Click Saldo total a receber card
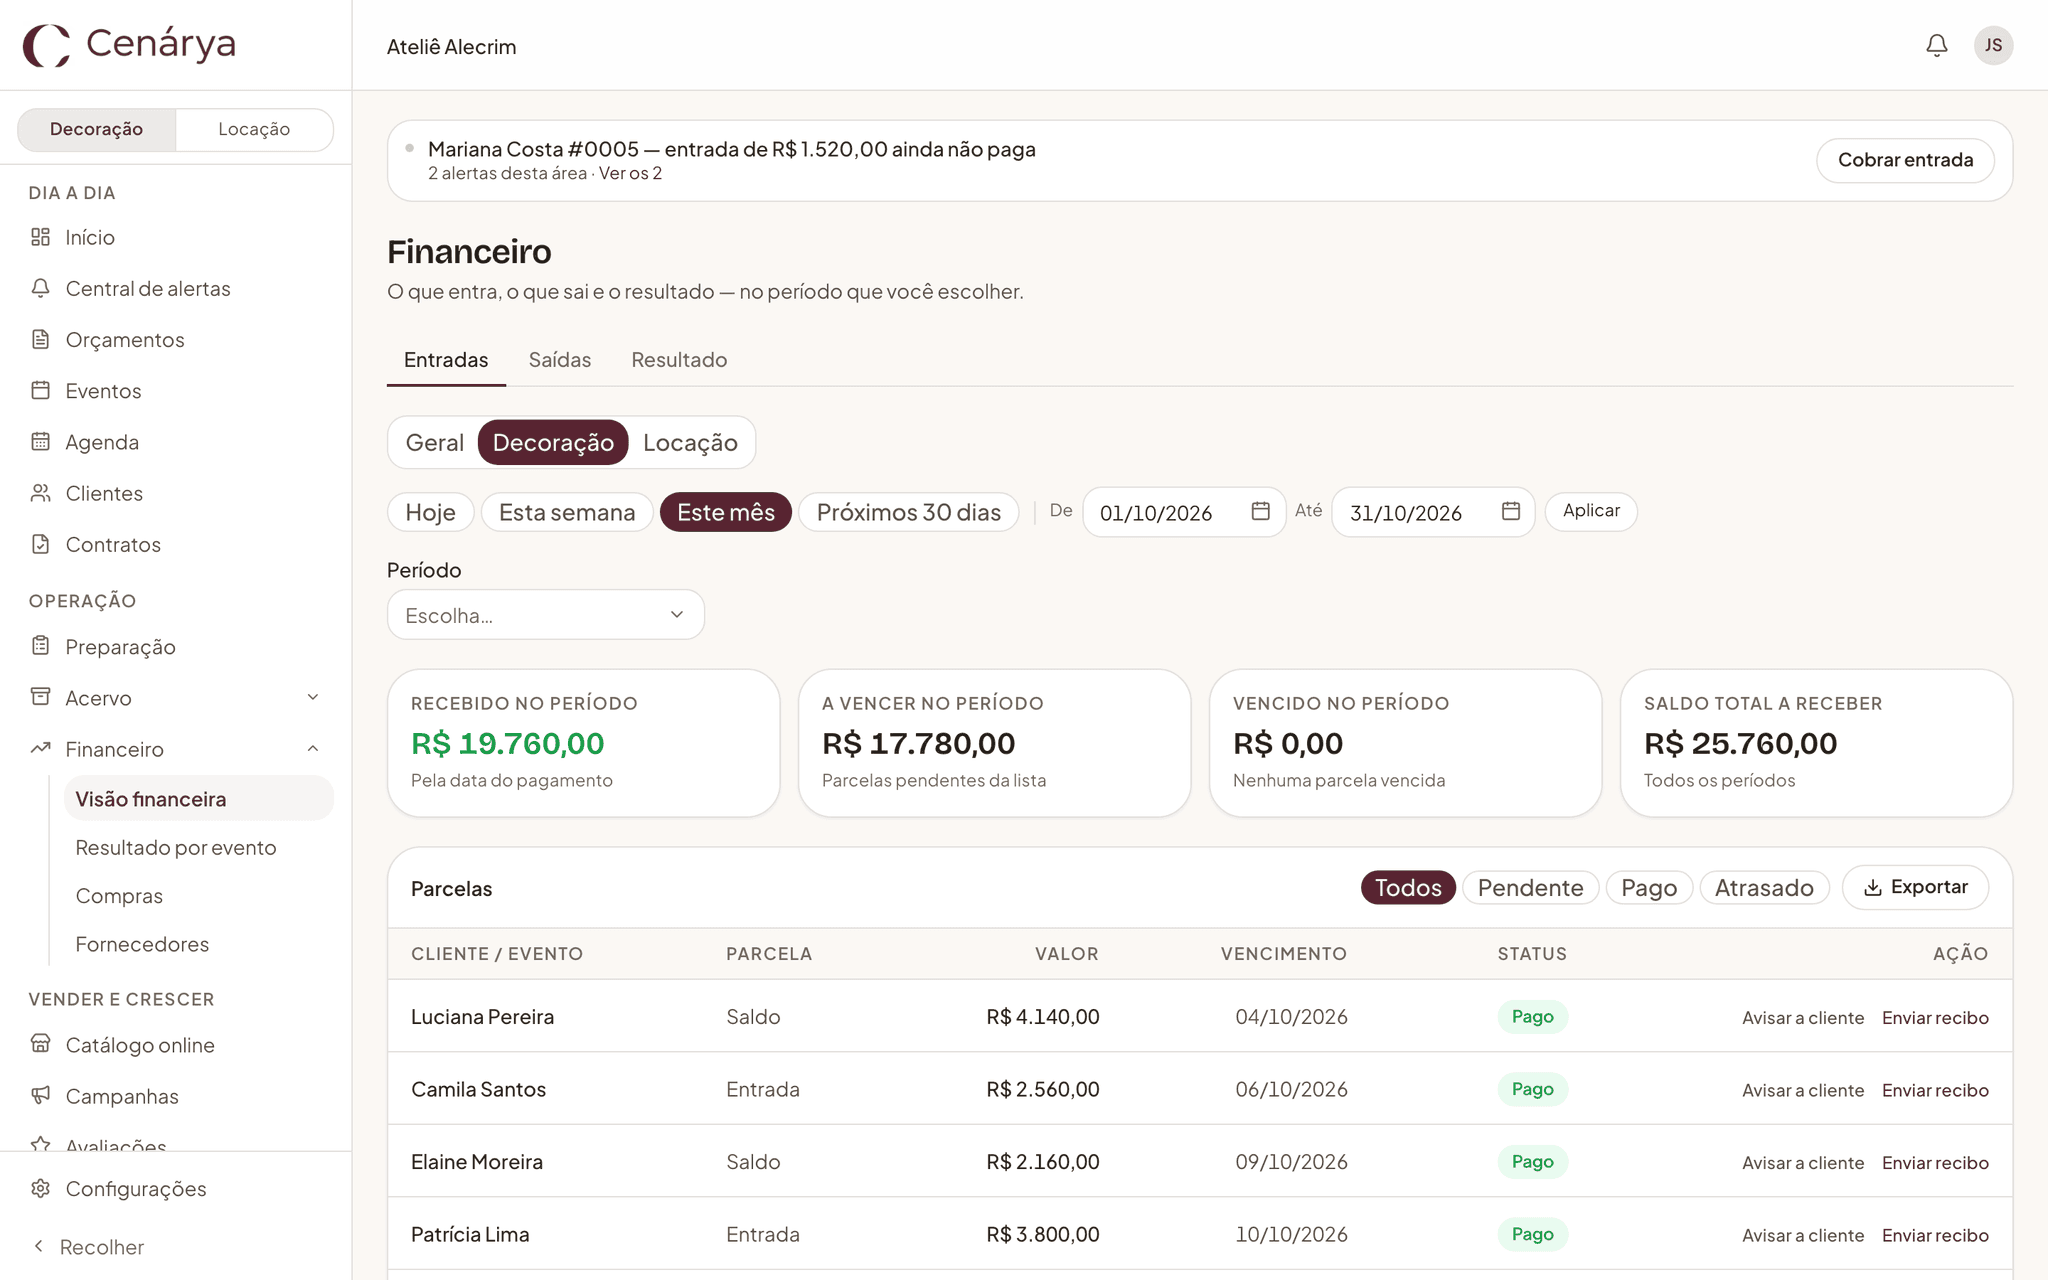Screen dimensions: 2048x1280 pyautogui.click(x=1816, y=743)
